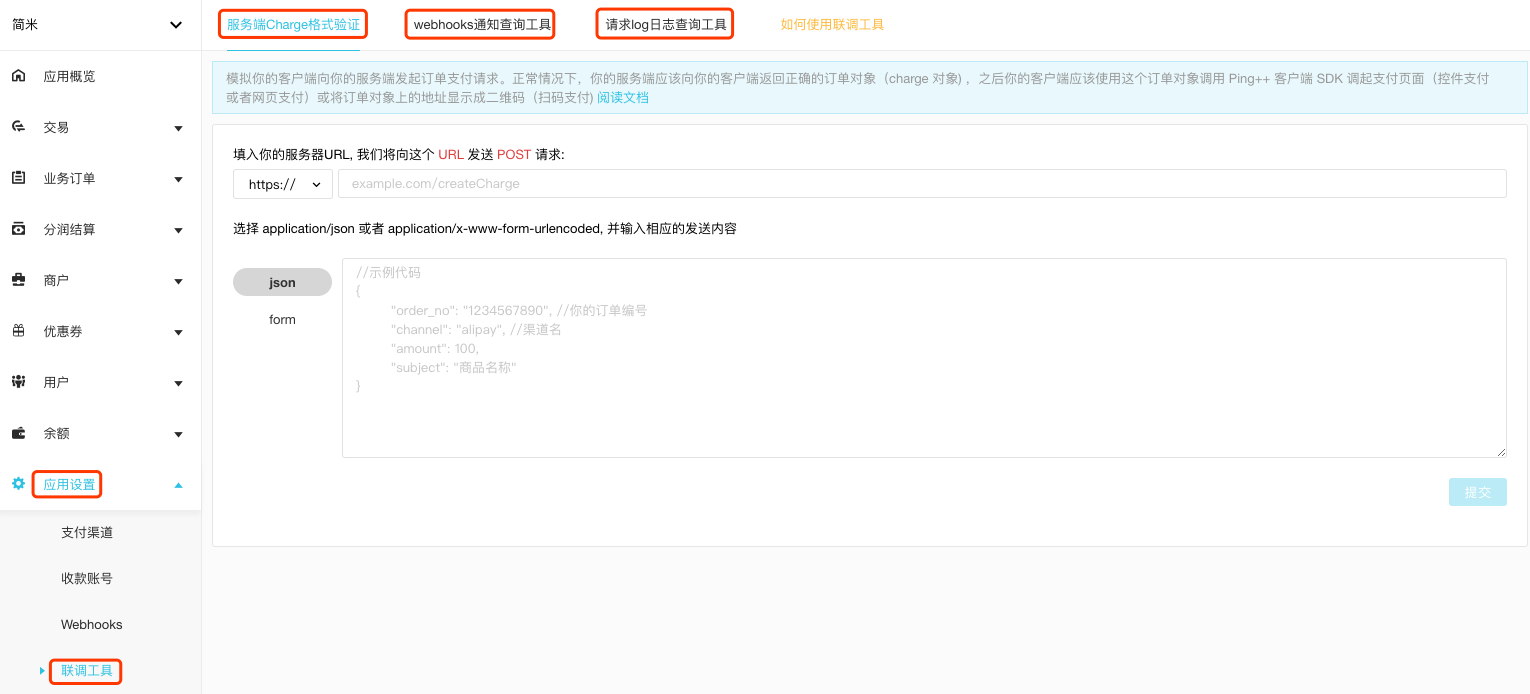Click the 业务订单 clipboard icon
The image size is (1530, 694).
pos(18,178)
